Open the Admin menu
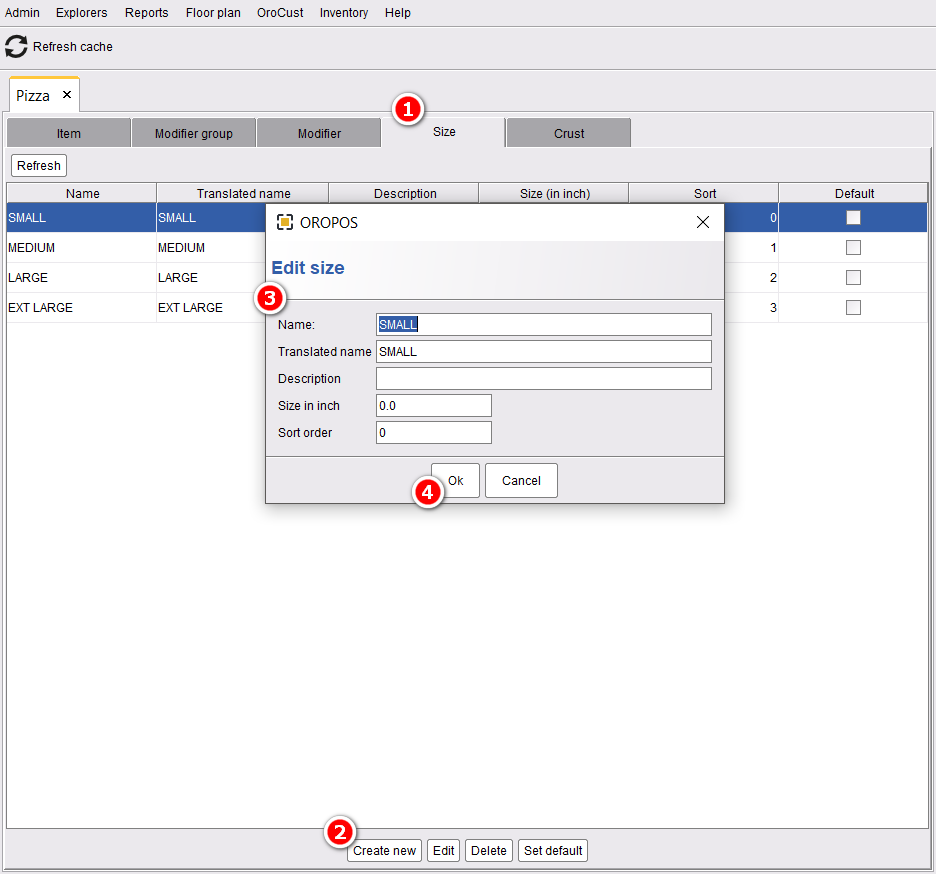Screen dimensions: 936x874 [x=22, y=13]
